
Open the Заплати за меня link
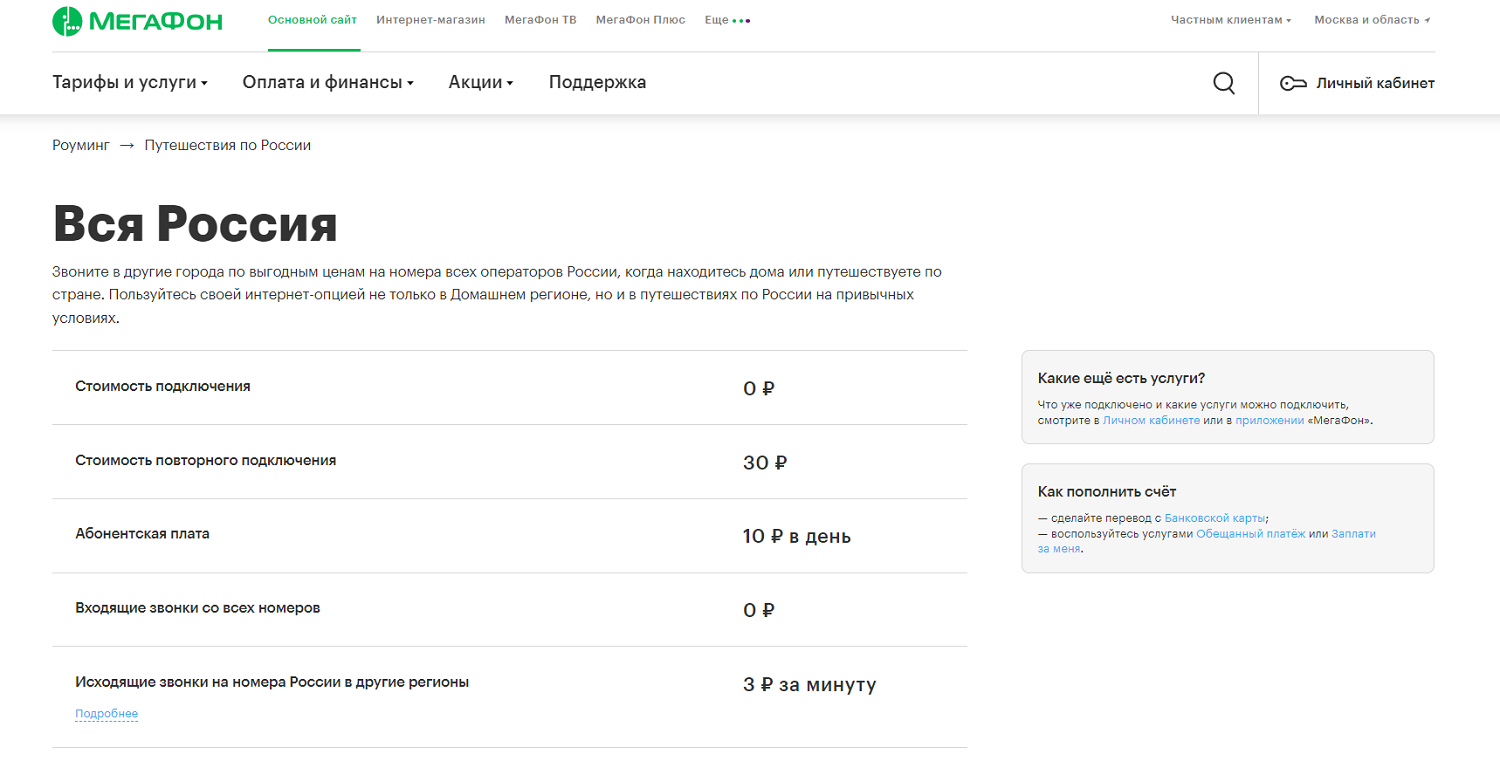click(1207, 541)
